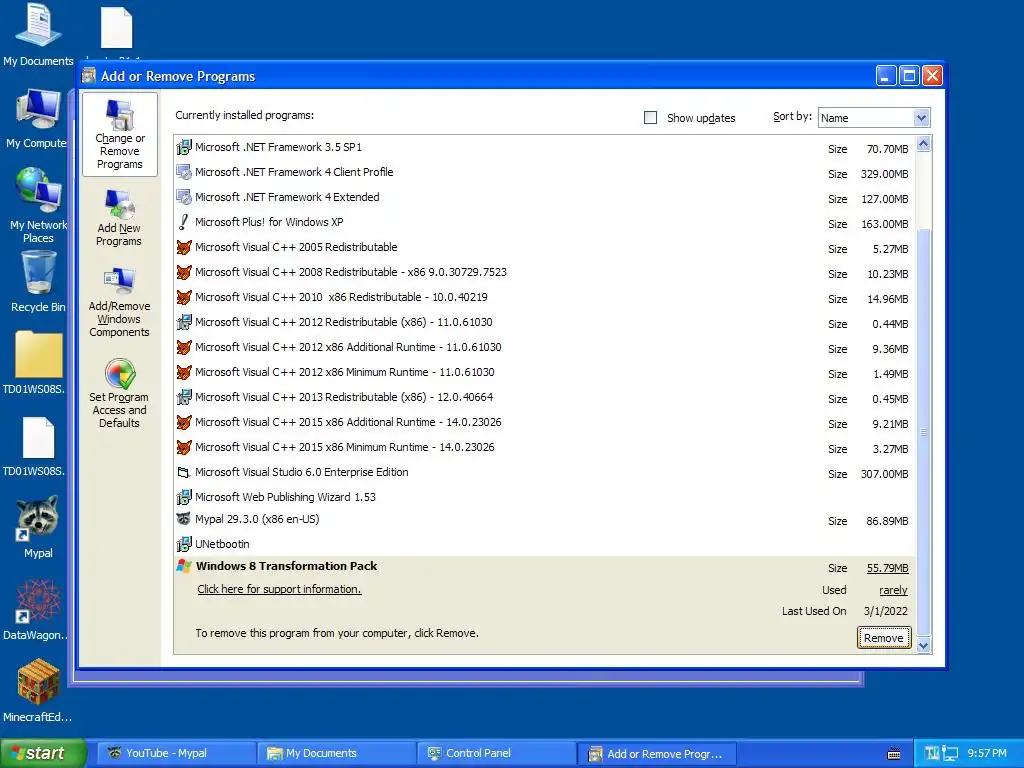
Task: Click the Visual C++ 2010 x86 Redistributable icon
Action: tap(184, 297)
